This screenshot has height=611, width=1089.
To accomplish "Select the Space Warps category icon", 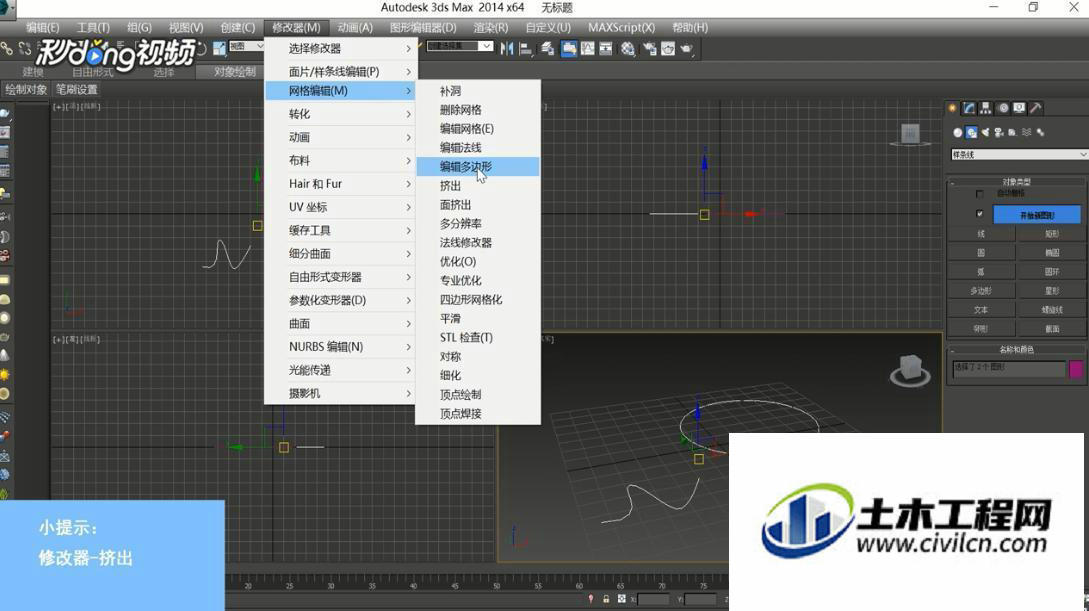I will (1026, 132).
